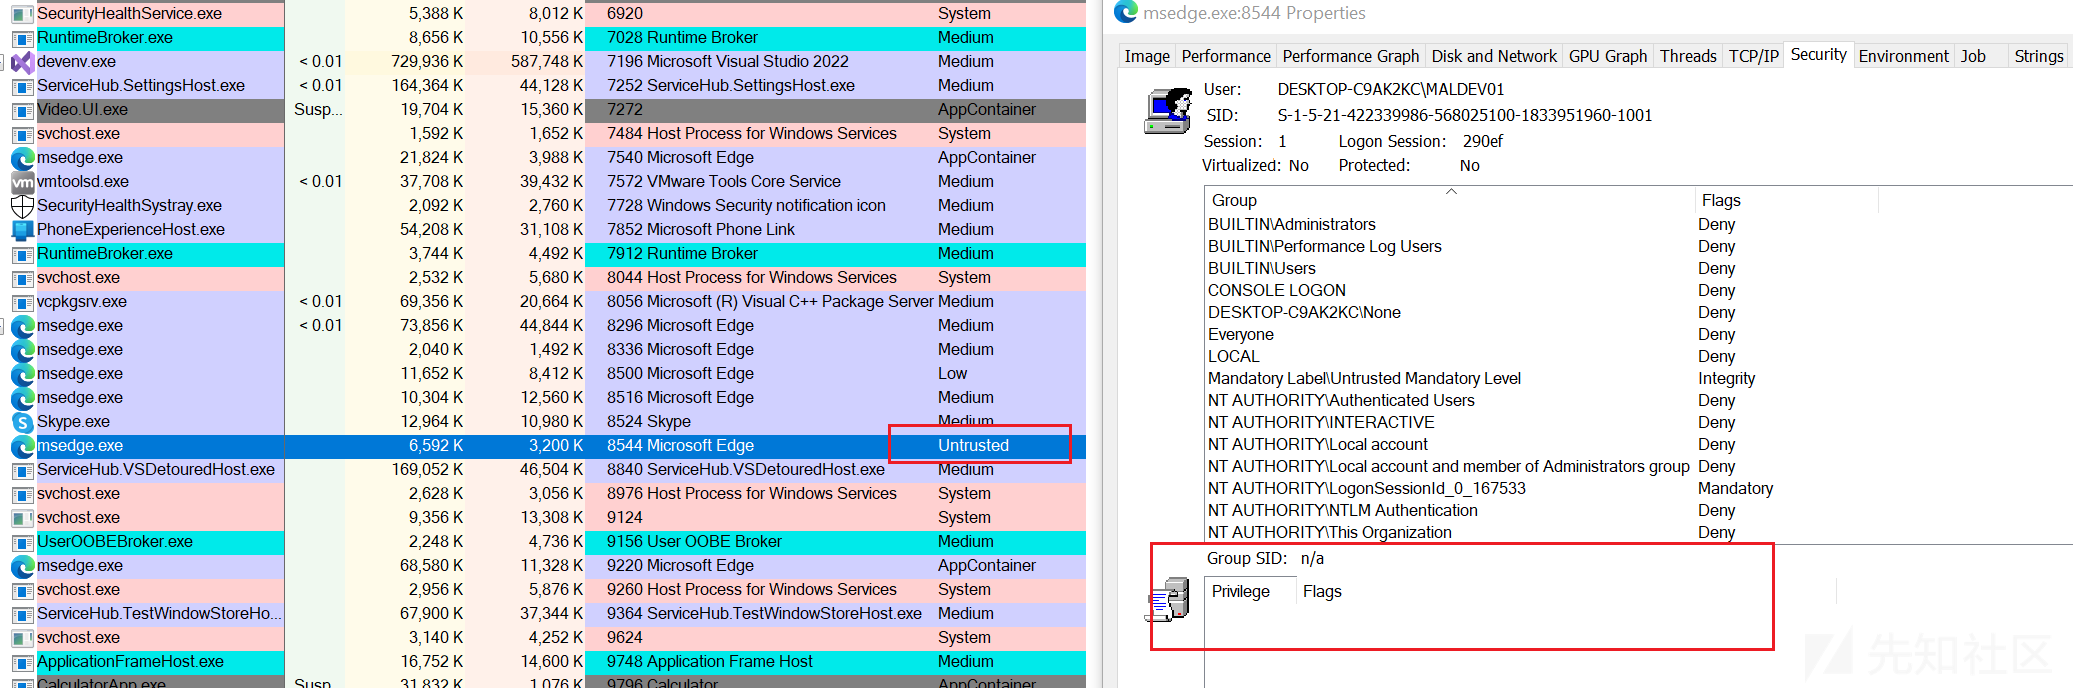Switch to the Strings tab
The height and width of the screenshot is (688, 2073).
point(2039,56)
